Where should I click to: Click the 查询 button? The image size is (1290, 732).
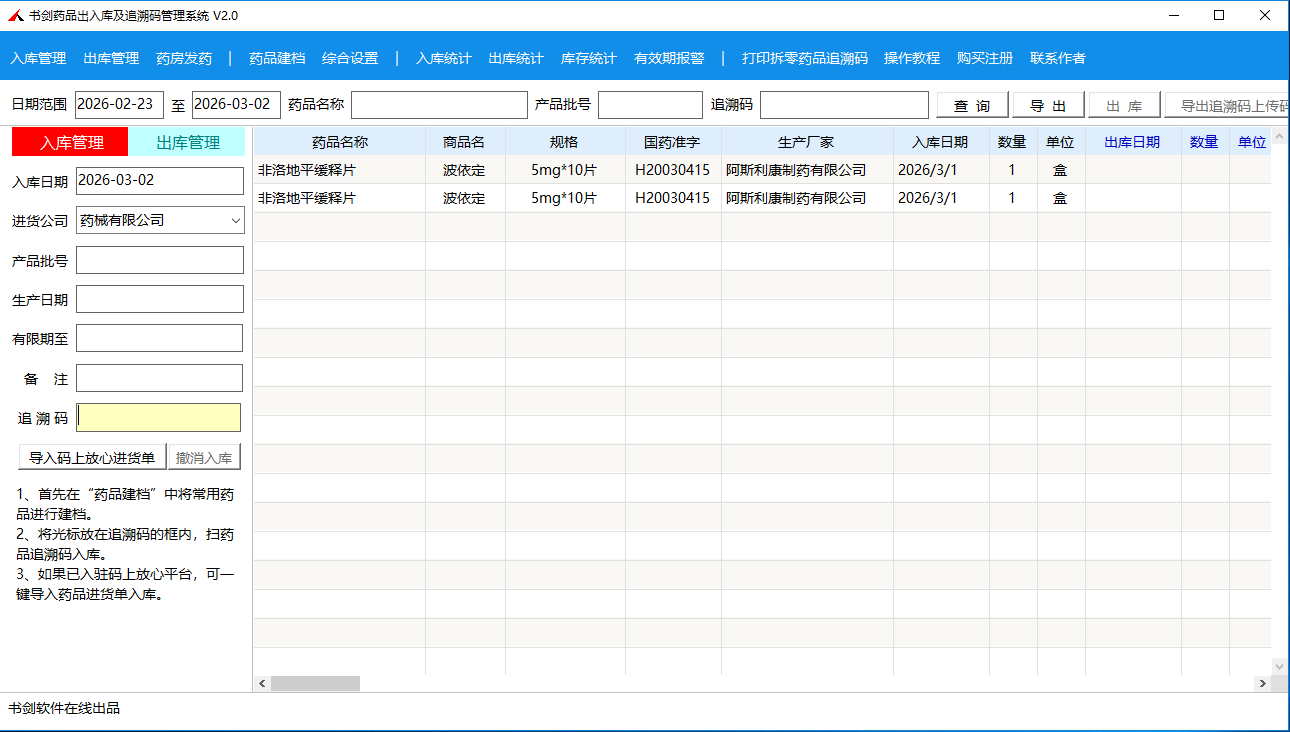[972, 105]
